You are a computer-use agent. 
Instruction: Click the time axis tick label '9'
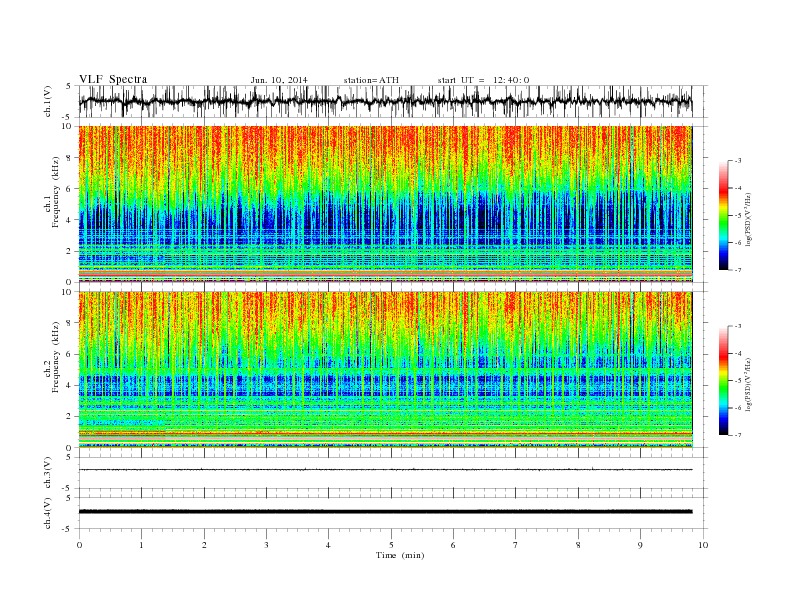640,545
